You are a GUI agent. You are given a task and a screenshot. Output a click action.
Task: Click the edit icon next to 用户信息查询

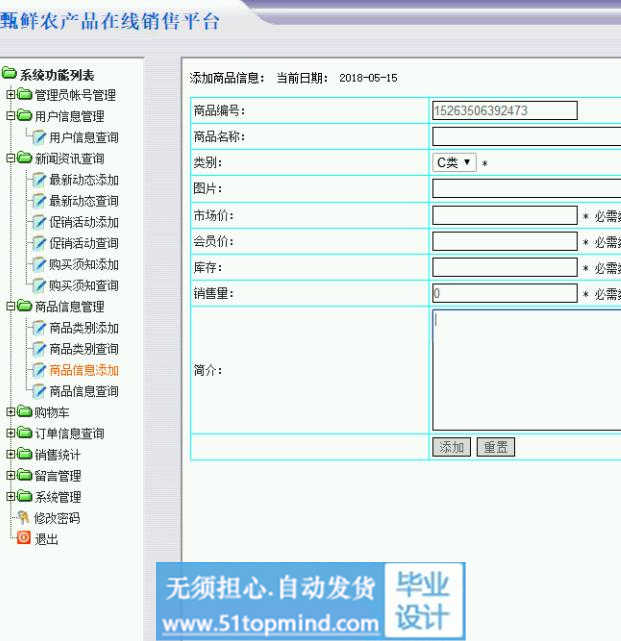(x=39, y=138)
